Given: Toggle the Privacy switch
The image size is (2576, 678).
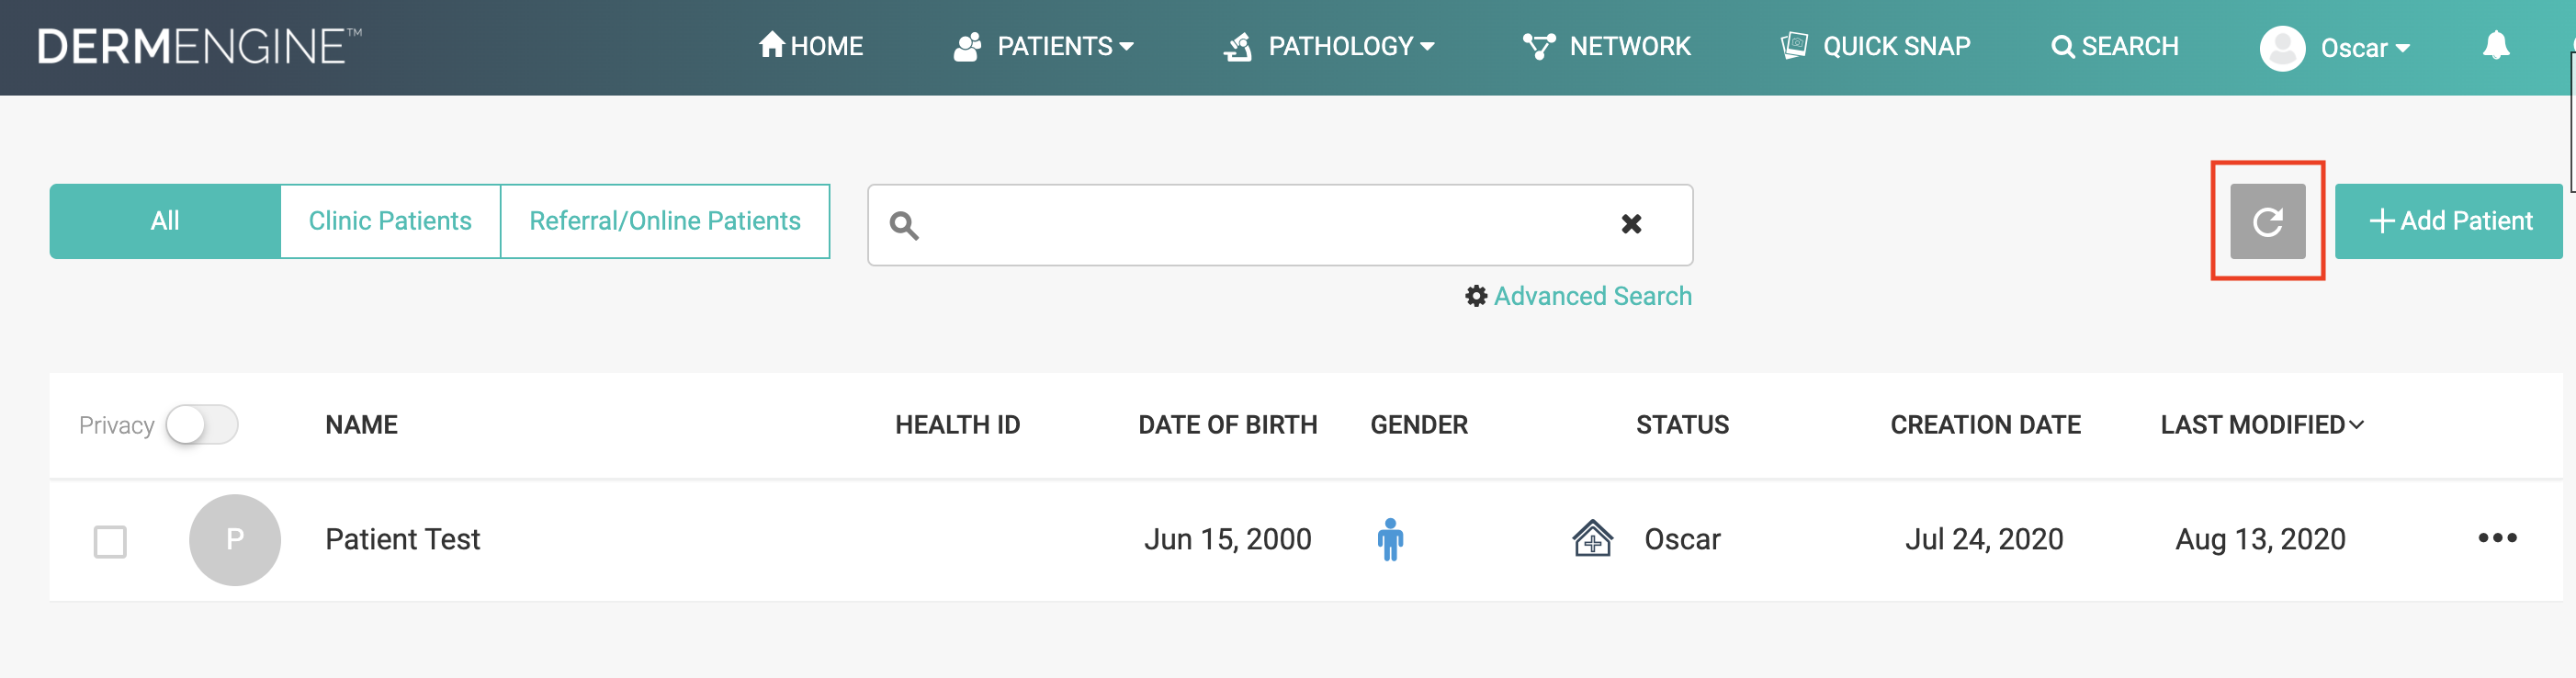Looking at the screenshot, I should (201, 425).
